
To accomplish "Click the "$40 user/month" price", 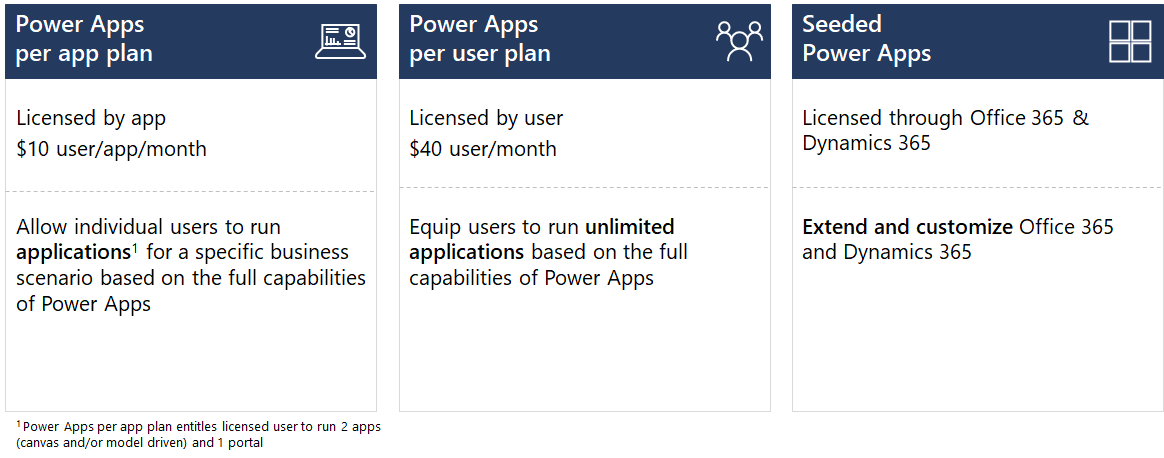I will click(483, 149).
